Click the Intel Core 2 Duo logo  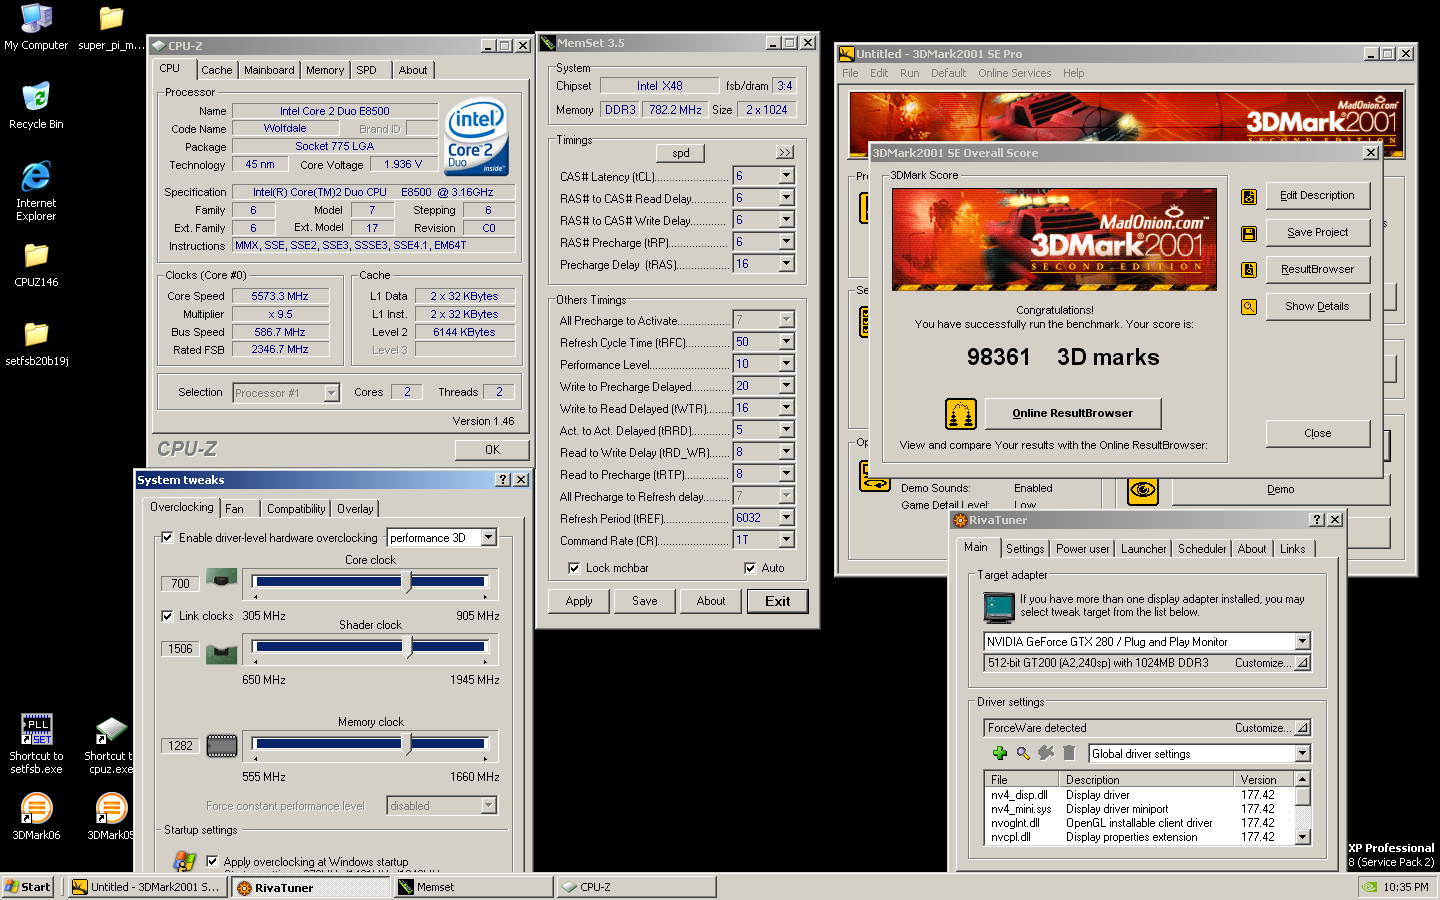pyautogui.click(x=476, y=136)
